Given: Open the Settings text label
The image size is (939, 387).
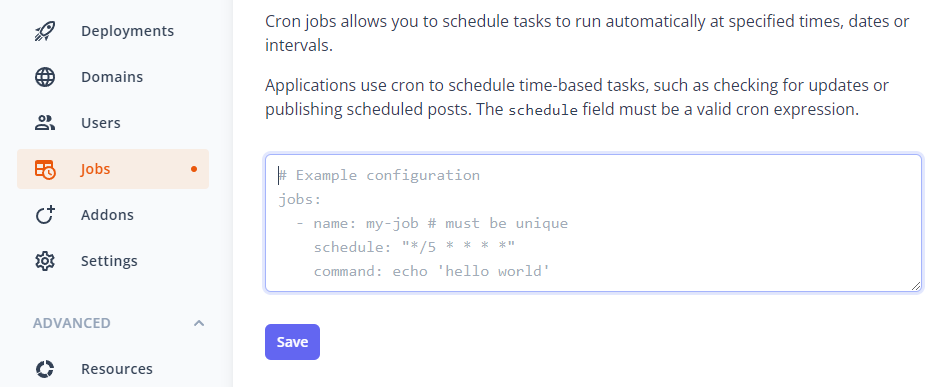Looking at the screenshot, I should tap(109, 261).
